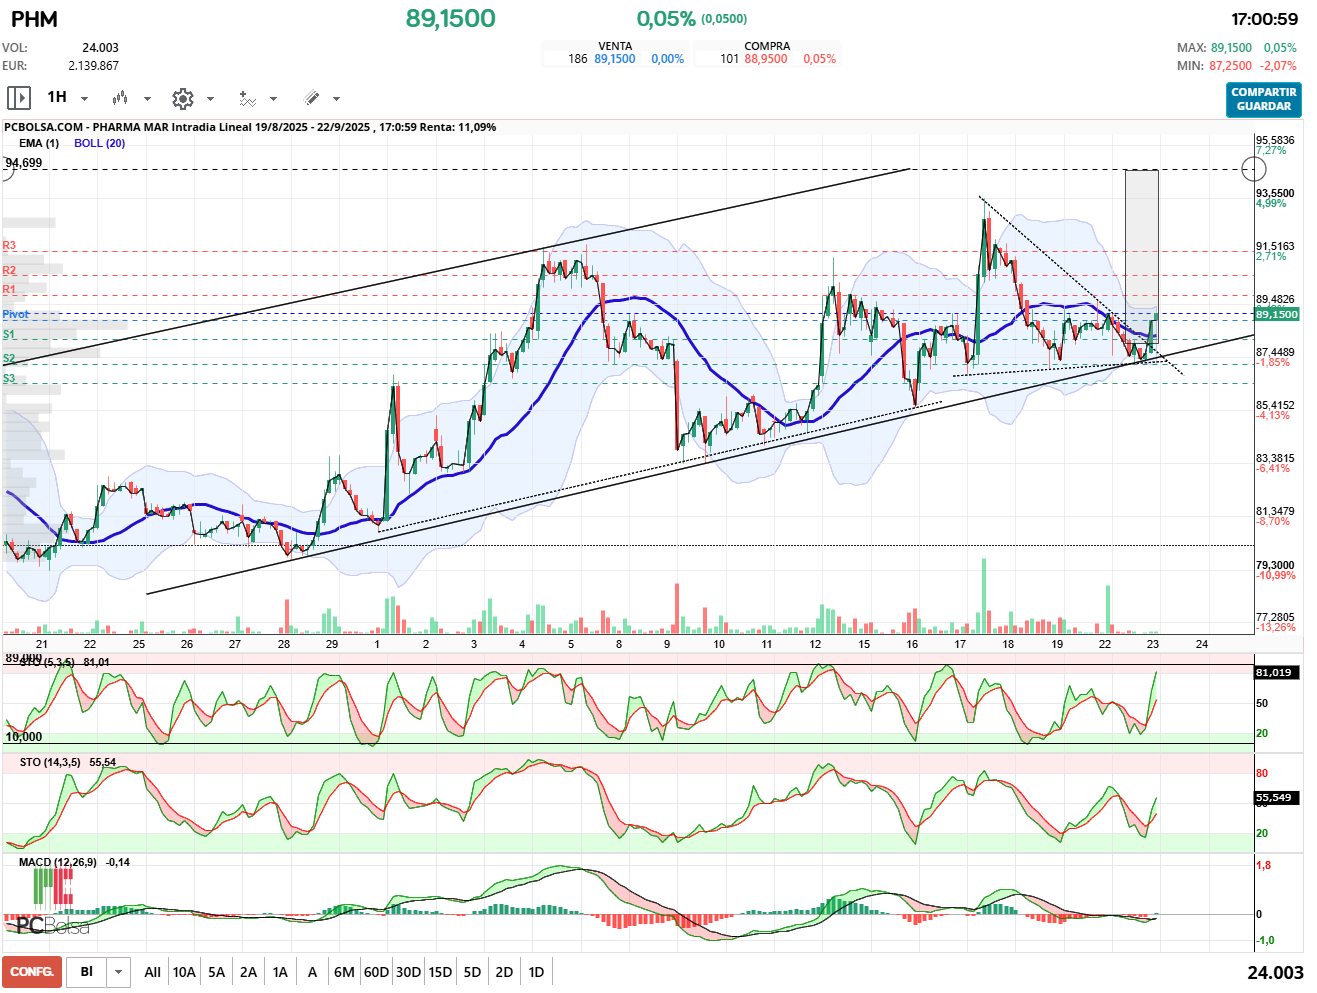Screen dimensions: 1317x993
Task: Choose the 30D range option
Action: pos(408,972)
